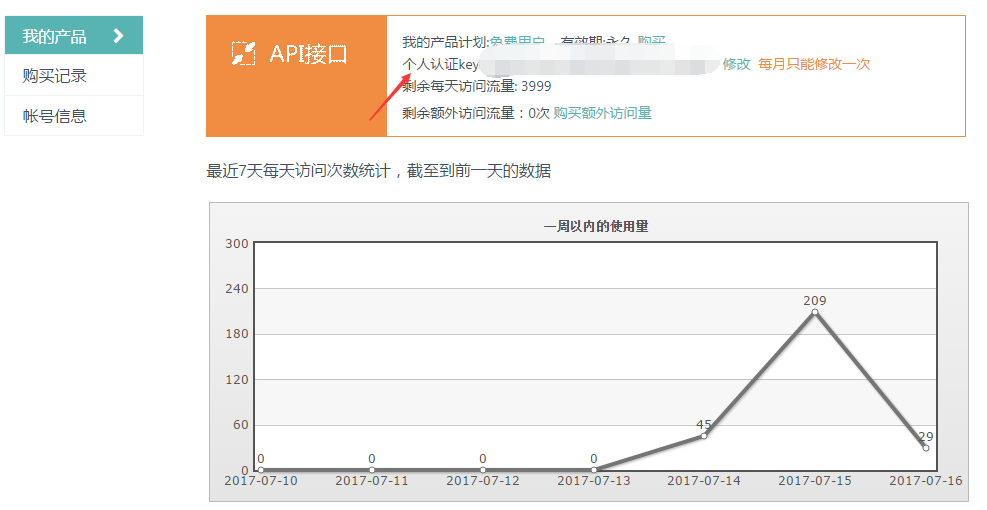Click the 2017-07-13 data point

(x=594, y=470)
